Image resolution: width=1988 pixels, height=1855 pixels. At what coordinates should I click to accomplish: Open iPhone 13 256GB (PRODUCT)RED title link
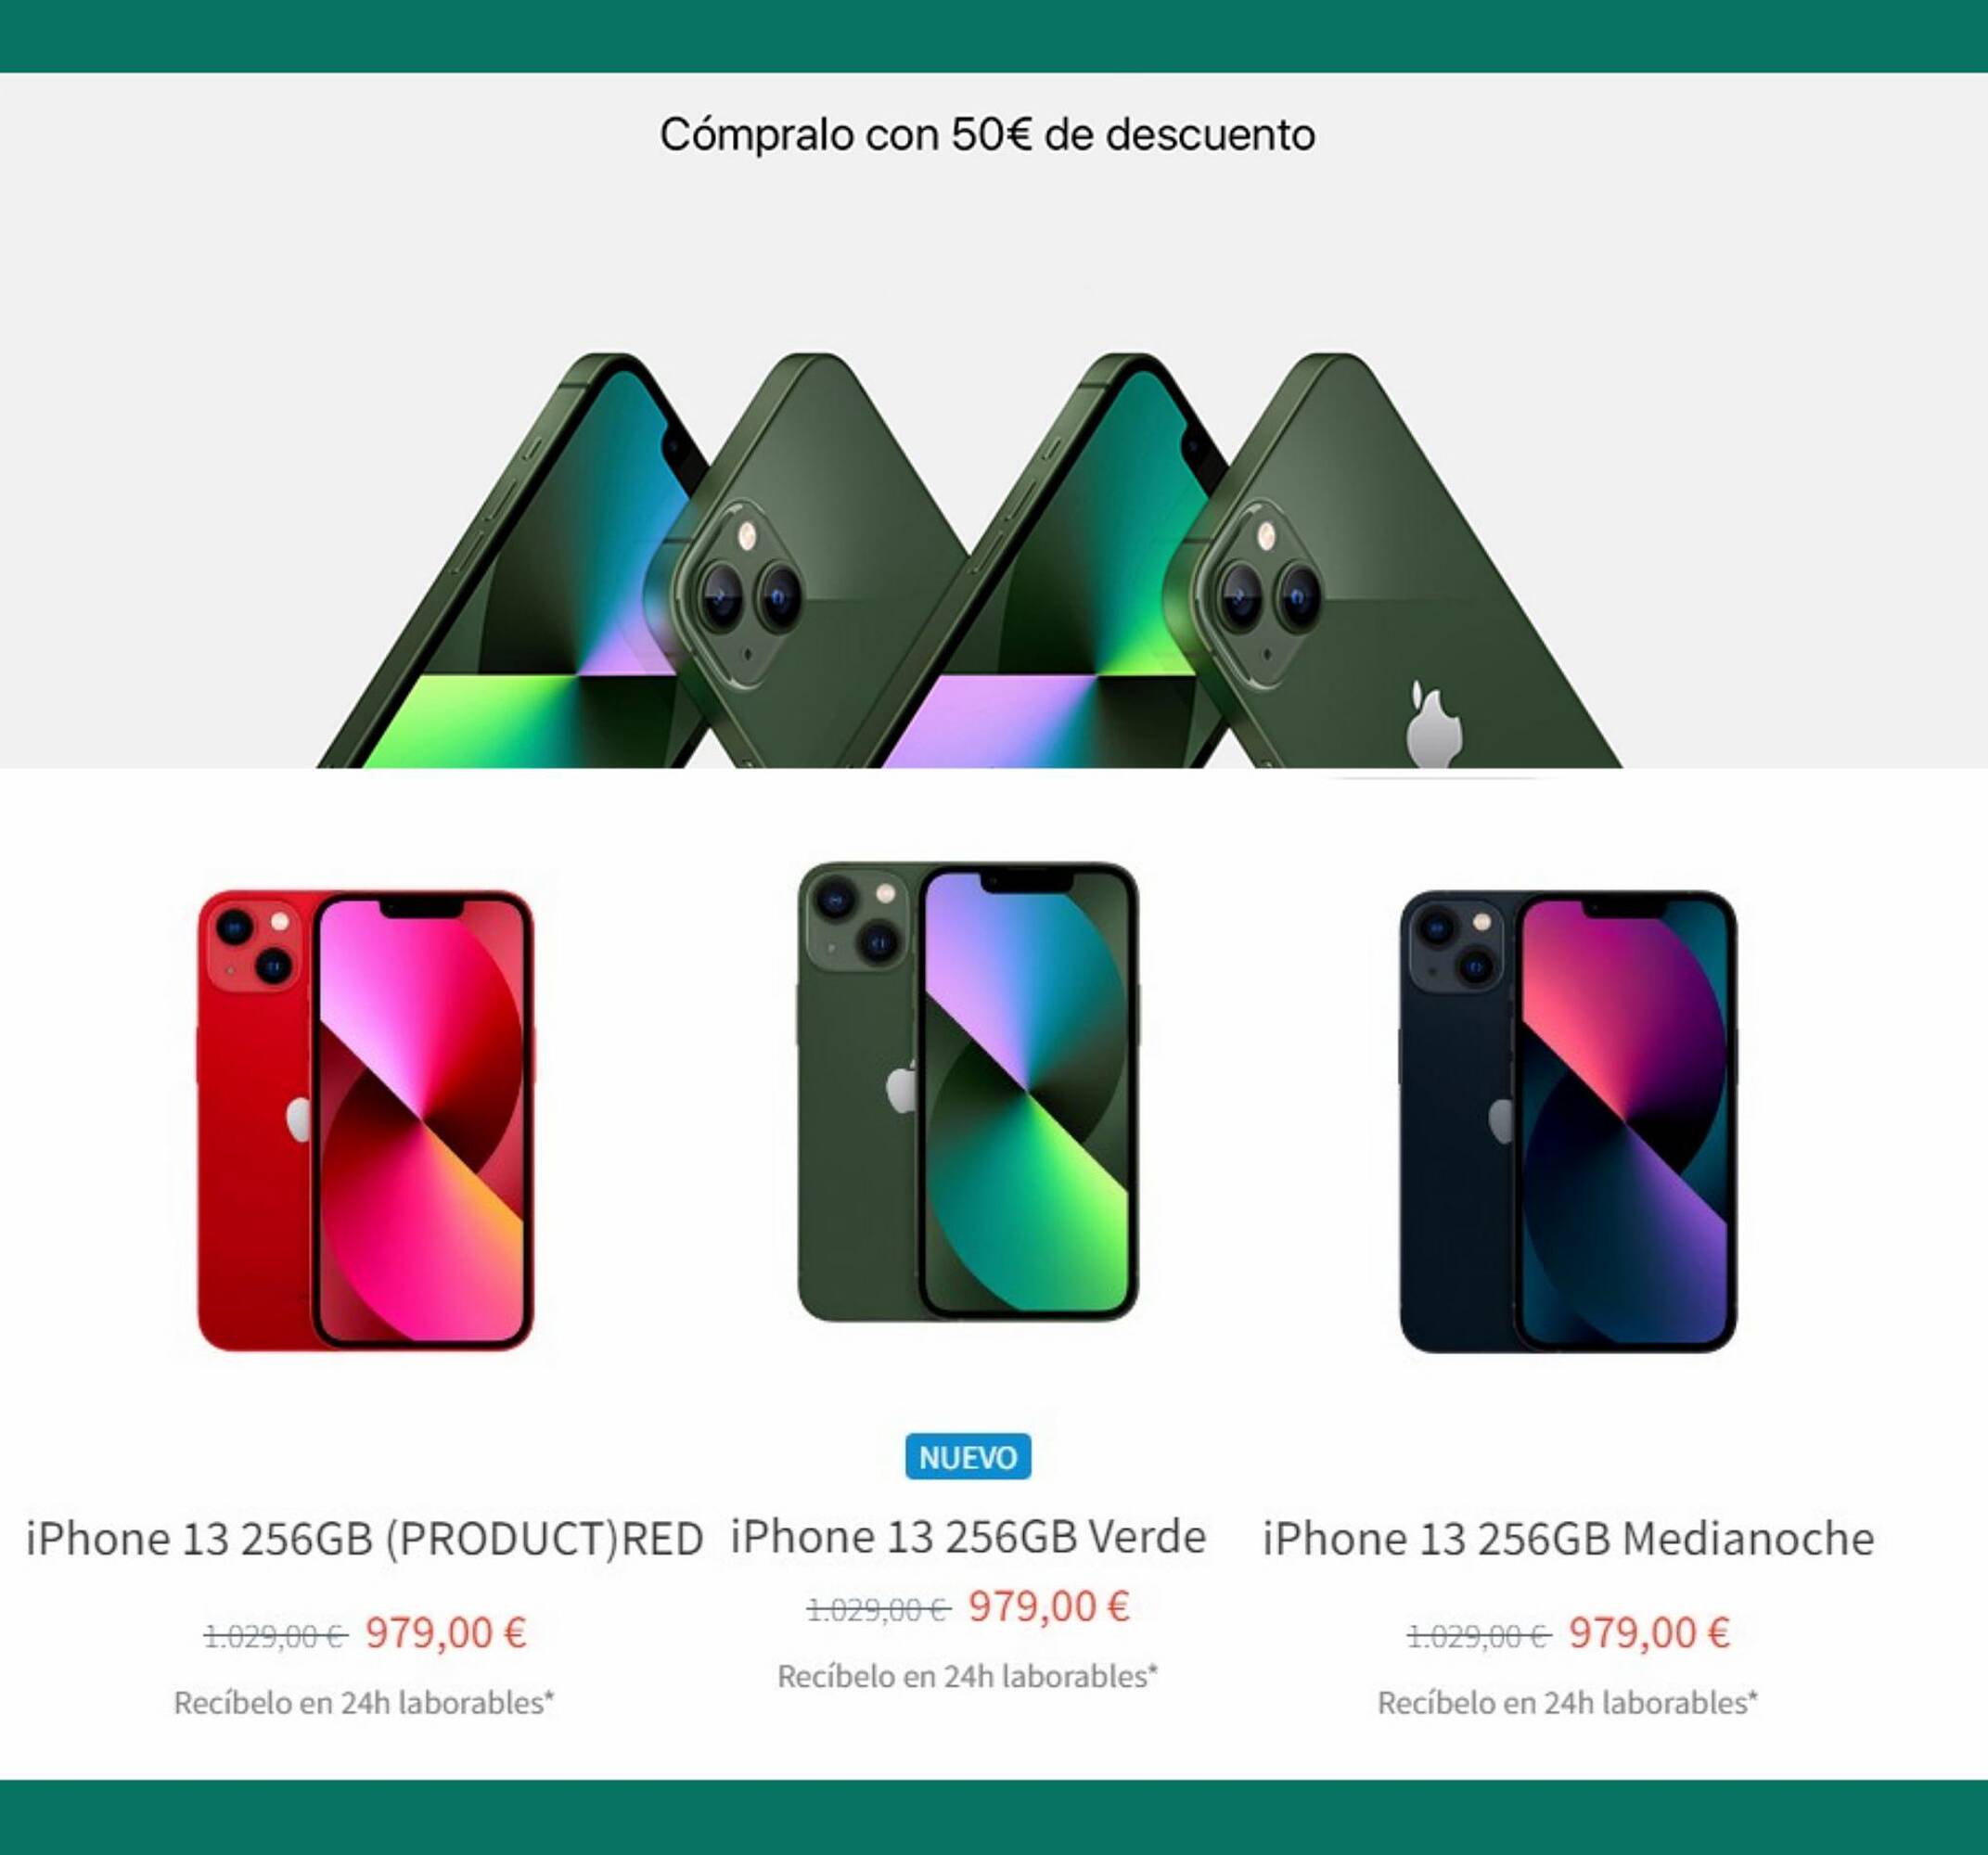tap(365, 1539)
